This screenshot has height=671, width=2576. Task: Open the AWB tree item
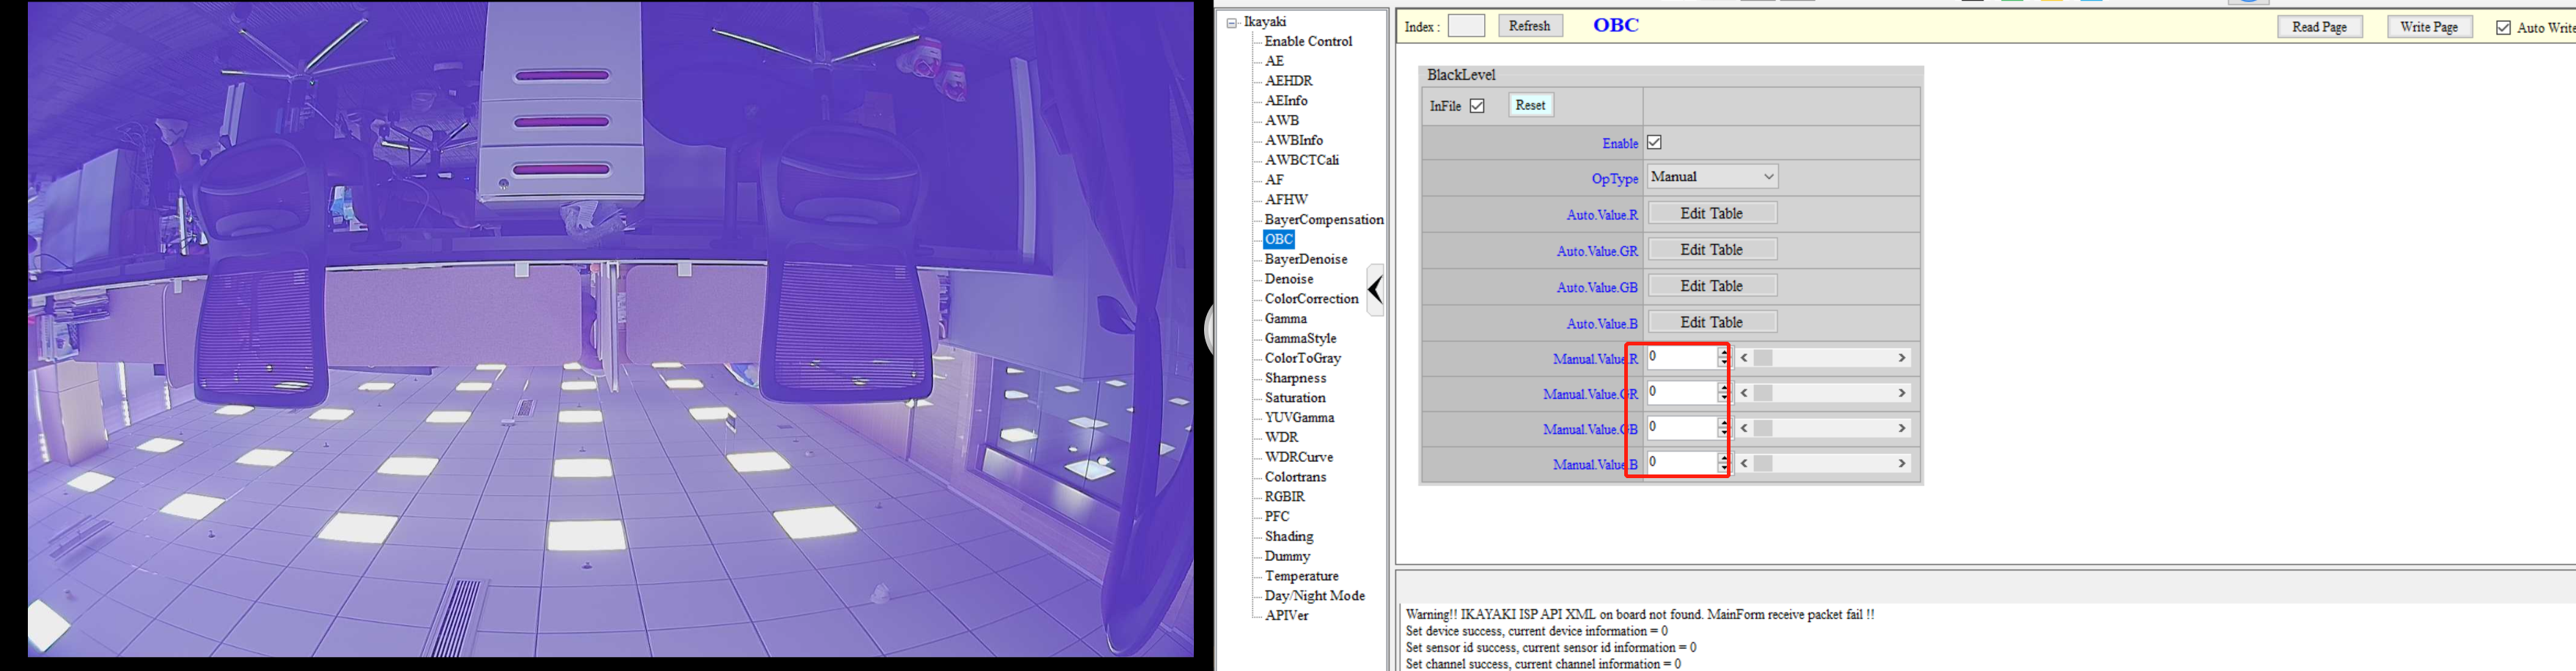[1282, 121]
